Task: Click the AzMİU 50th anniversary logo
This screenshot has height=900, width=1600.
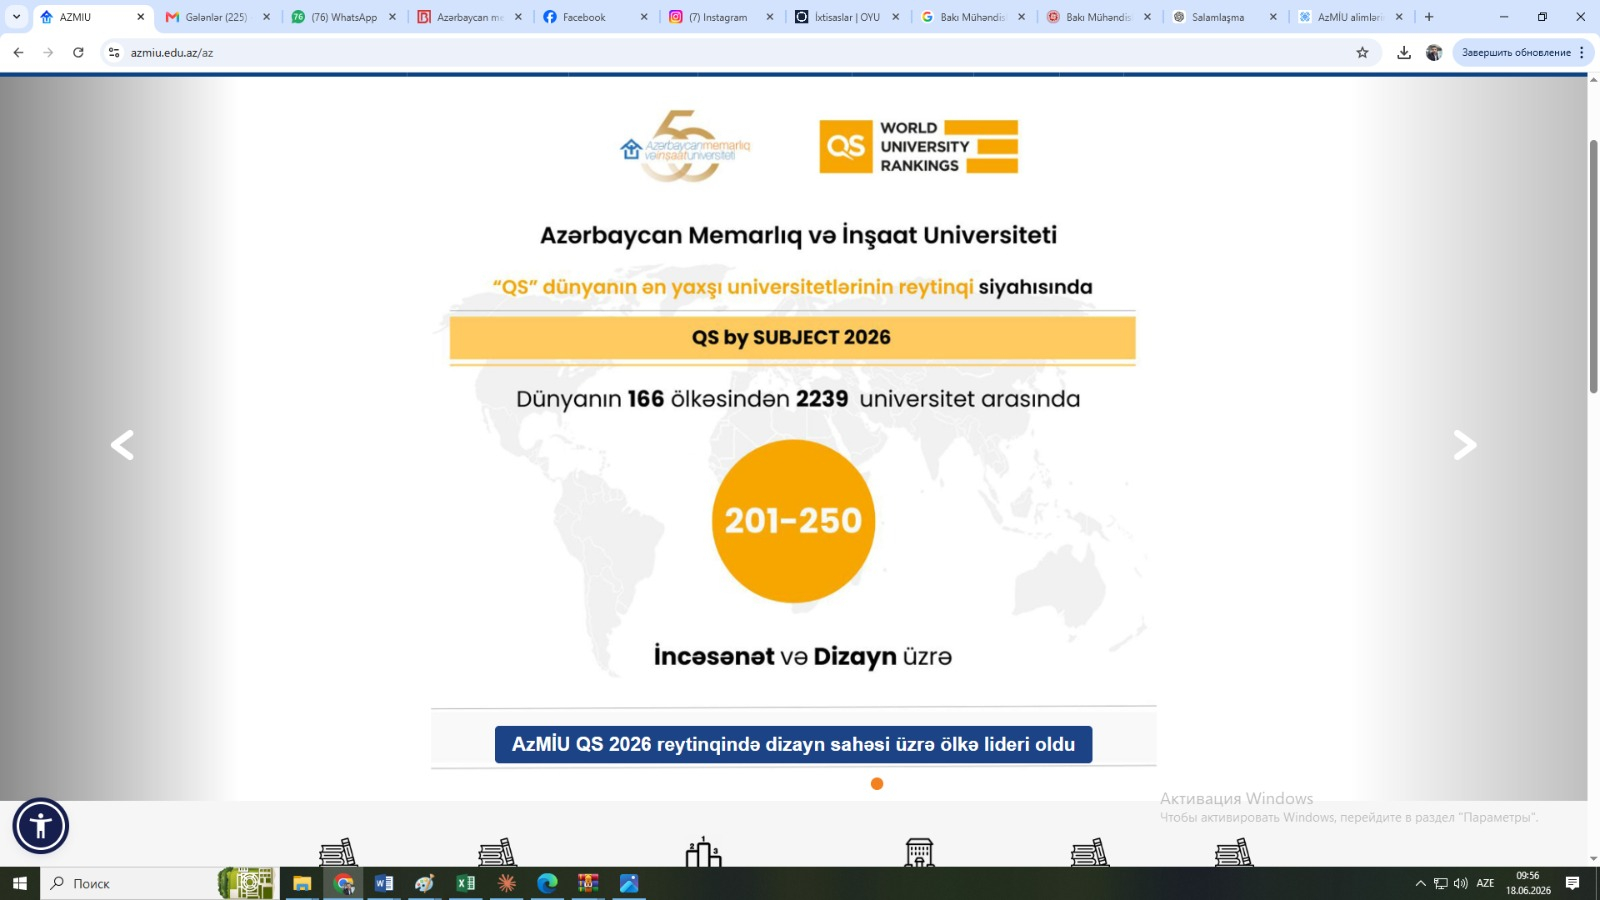Action: (x=685, y=147)
